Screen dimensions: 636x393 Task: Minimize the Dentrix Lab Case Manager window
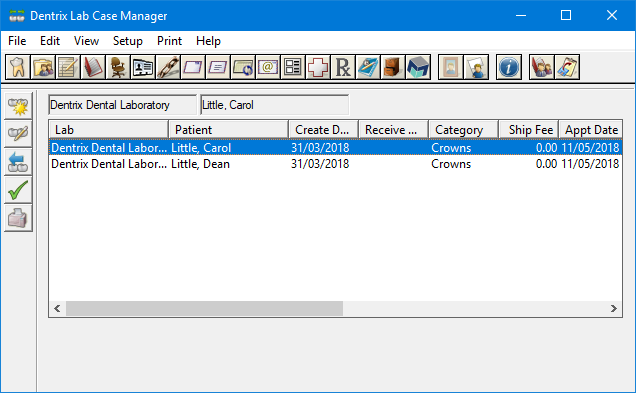[x=521, y=15]
